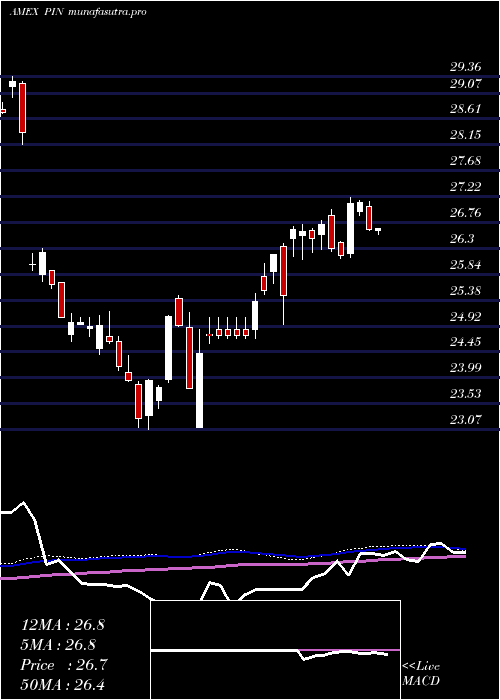Click the Price : 26.7 readout
The image size is (500, 700).
pos(63,665)
